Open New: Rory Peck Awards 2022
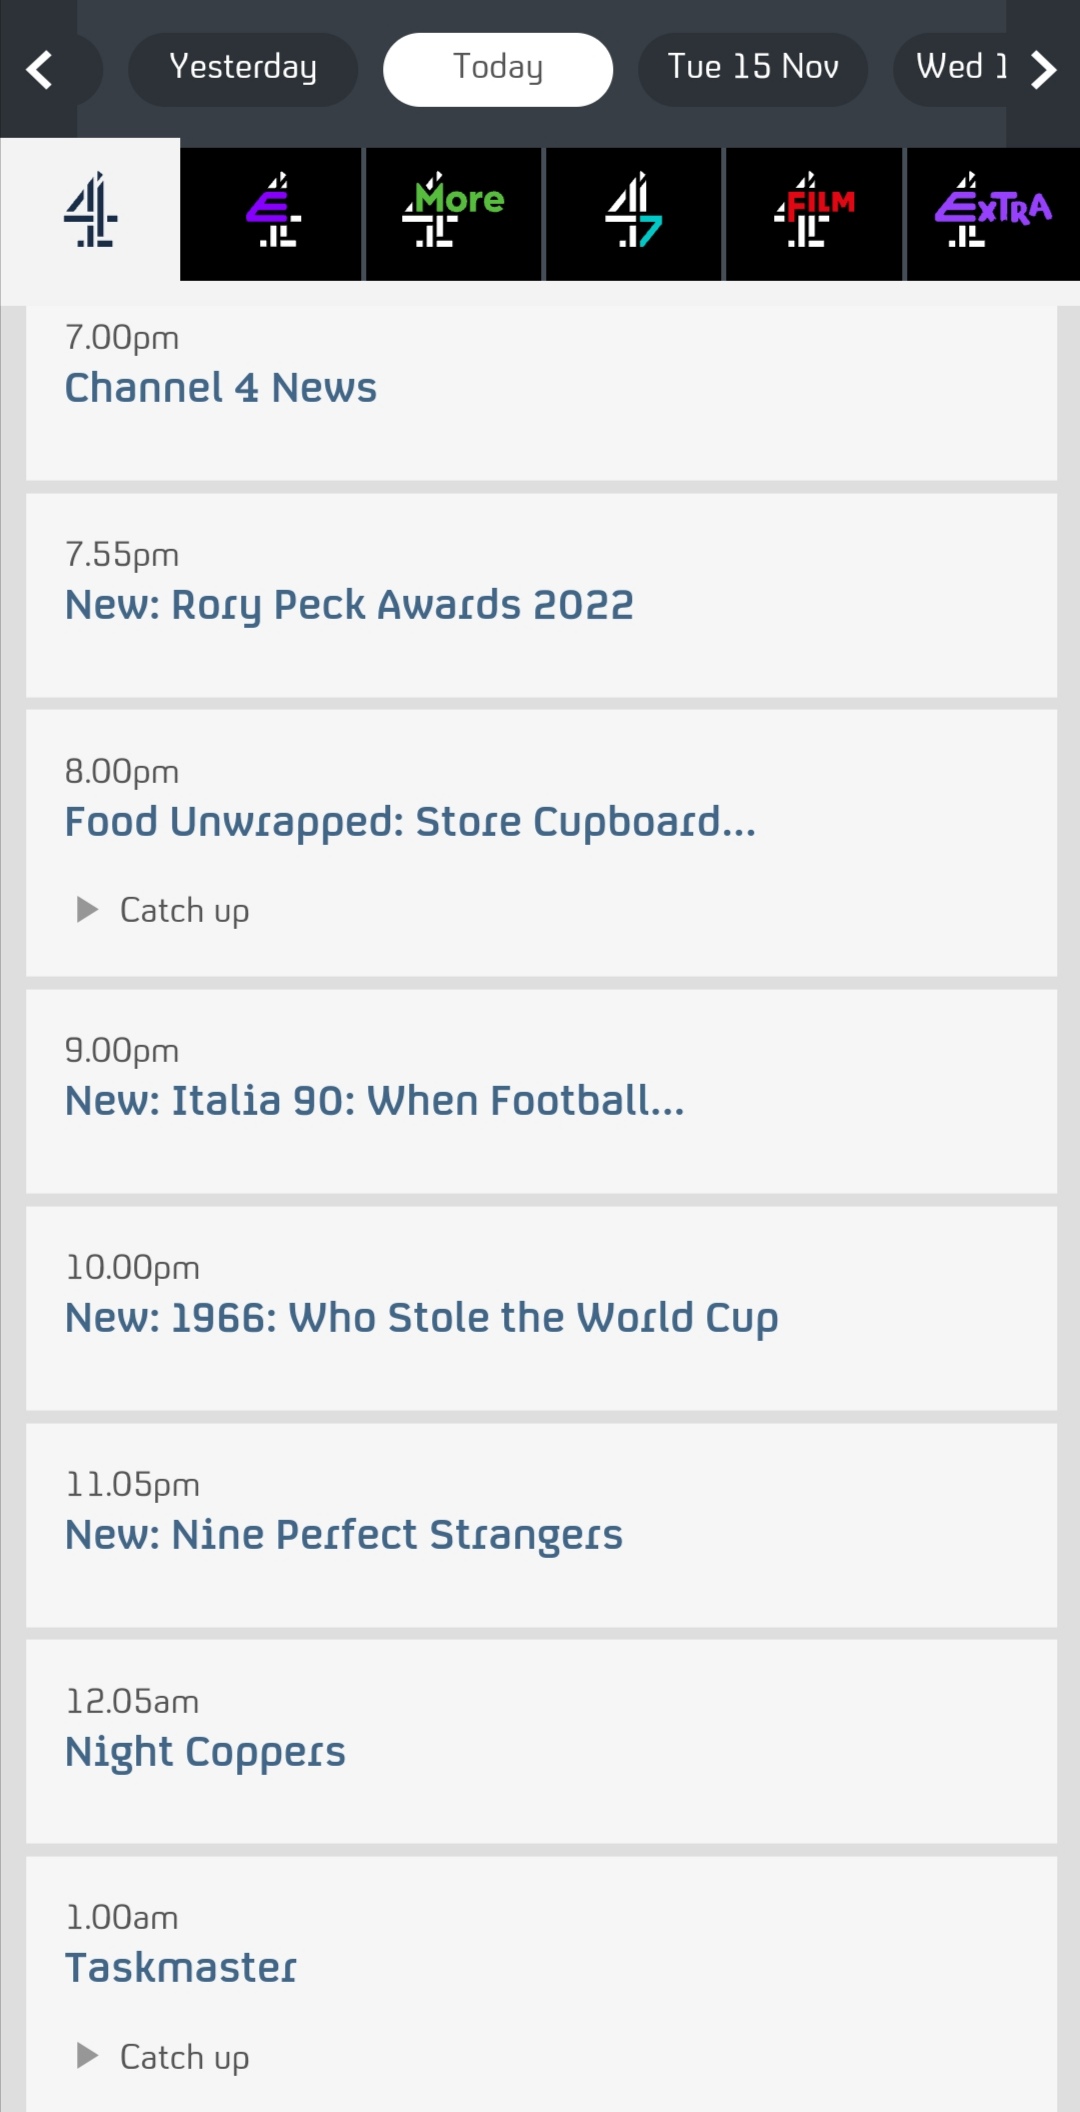This screenshot has height=2112, width=1080. pos(541,595)
